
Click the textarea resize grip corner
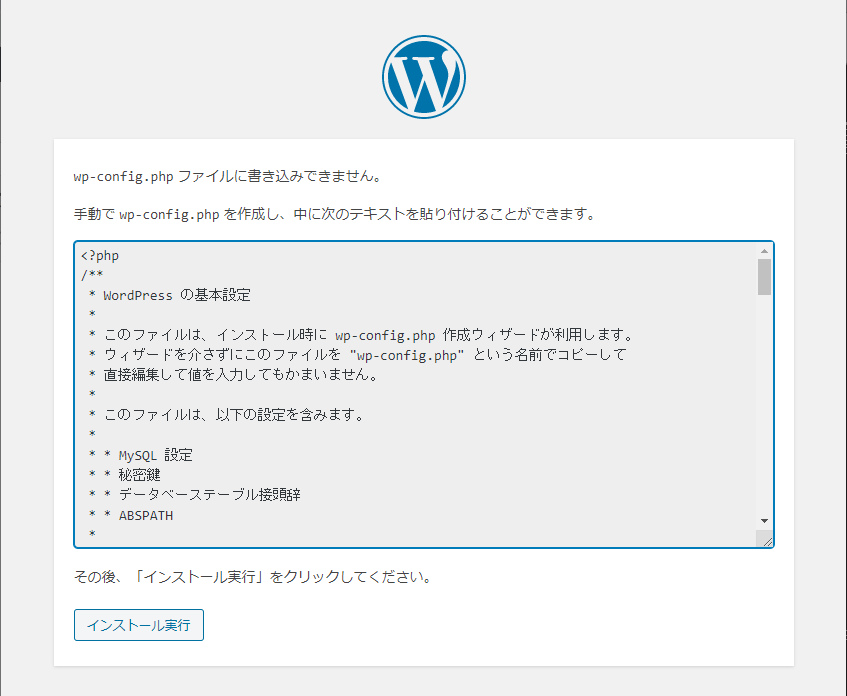click(765, 539)
